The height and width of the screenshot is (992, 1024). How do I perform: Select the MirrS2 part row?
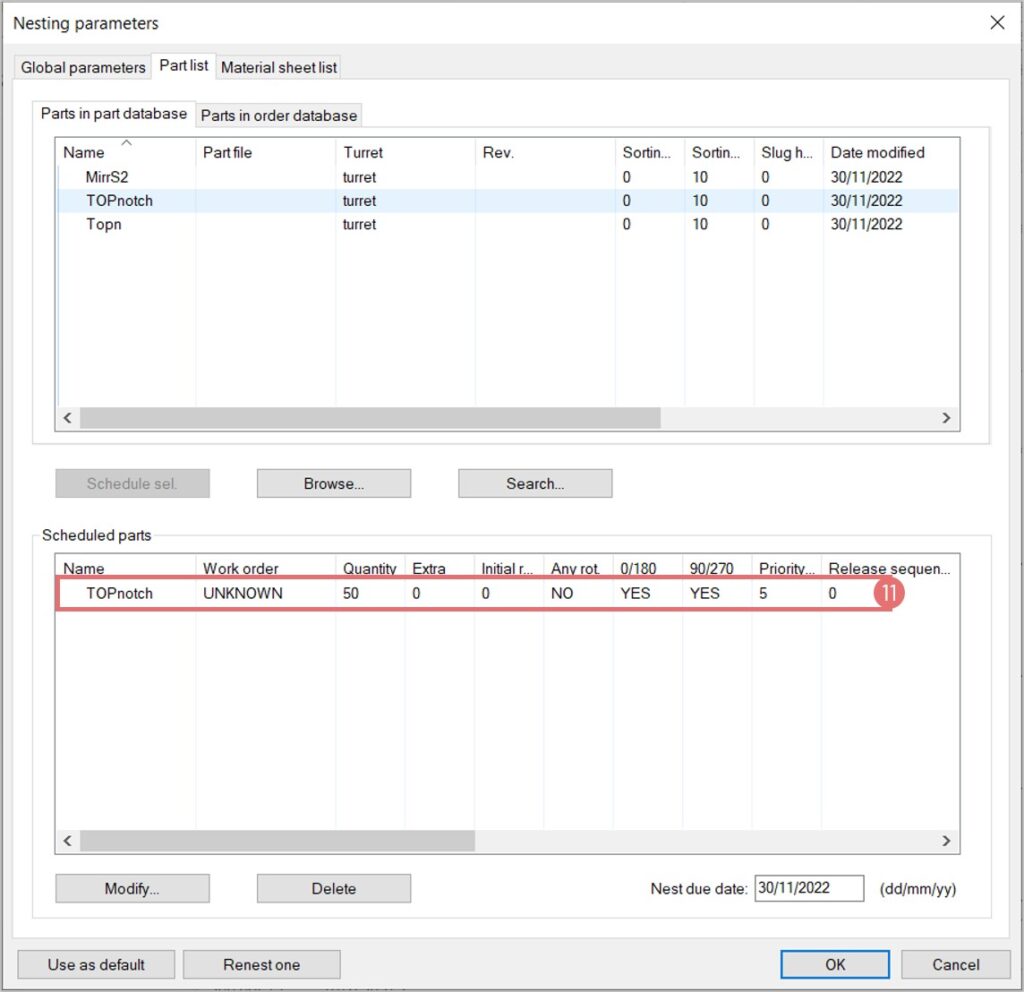[x=107, y=177]
